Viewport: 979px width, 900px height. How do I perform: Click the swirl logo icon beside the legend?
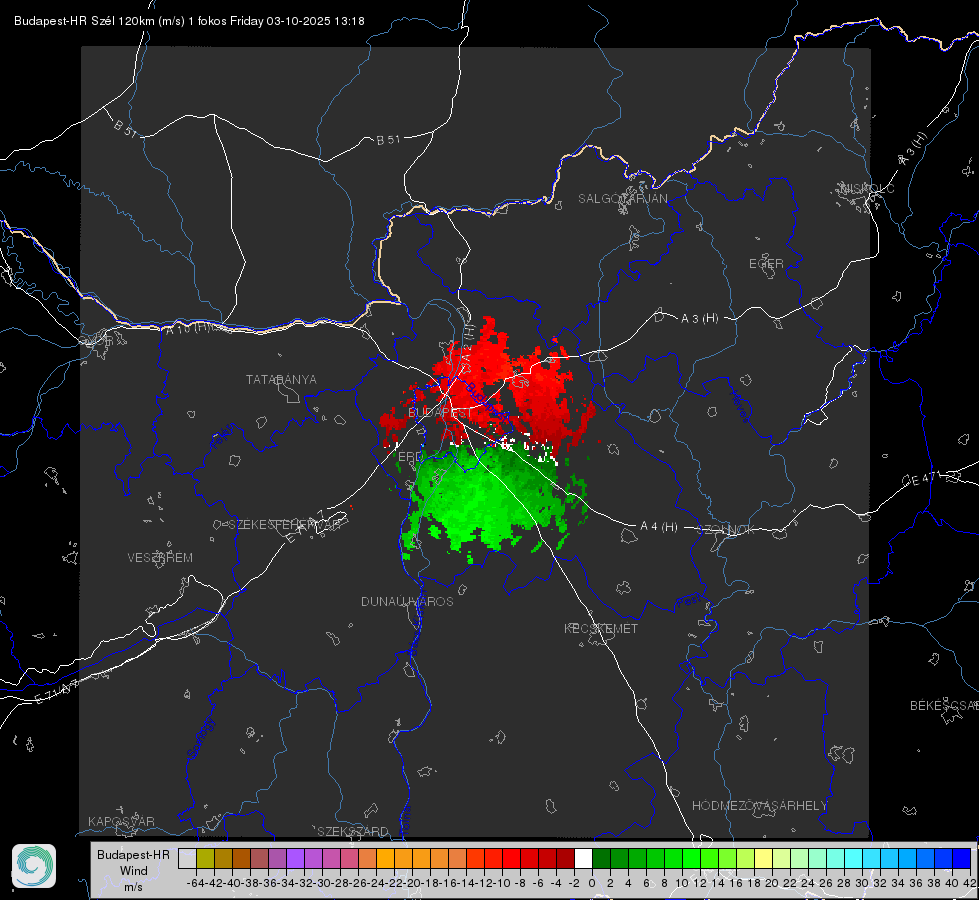click(34, 866)
